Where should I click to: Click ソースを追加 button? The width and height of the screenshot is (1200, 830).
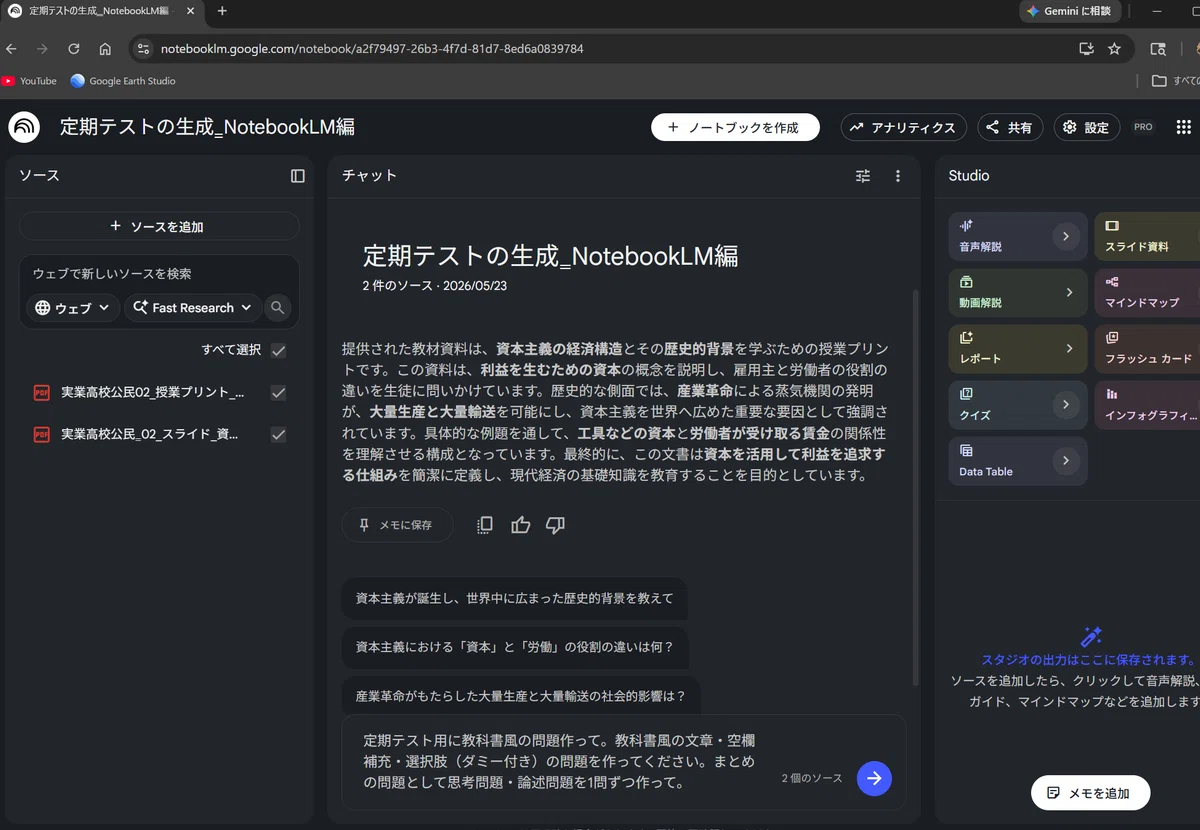coord(159,226)
